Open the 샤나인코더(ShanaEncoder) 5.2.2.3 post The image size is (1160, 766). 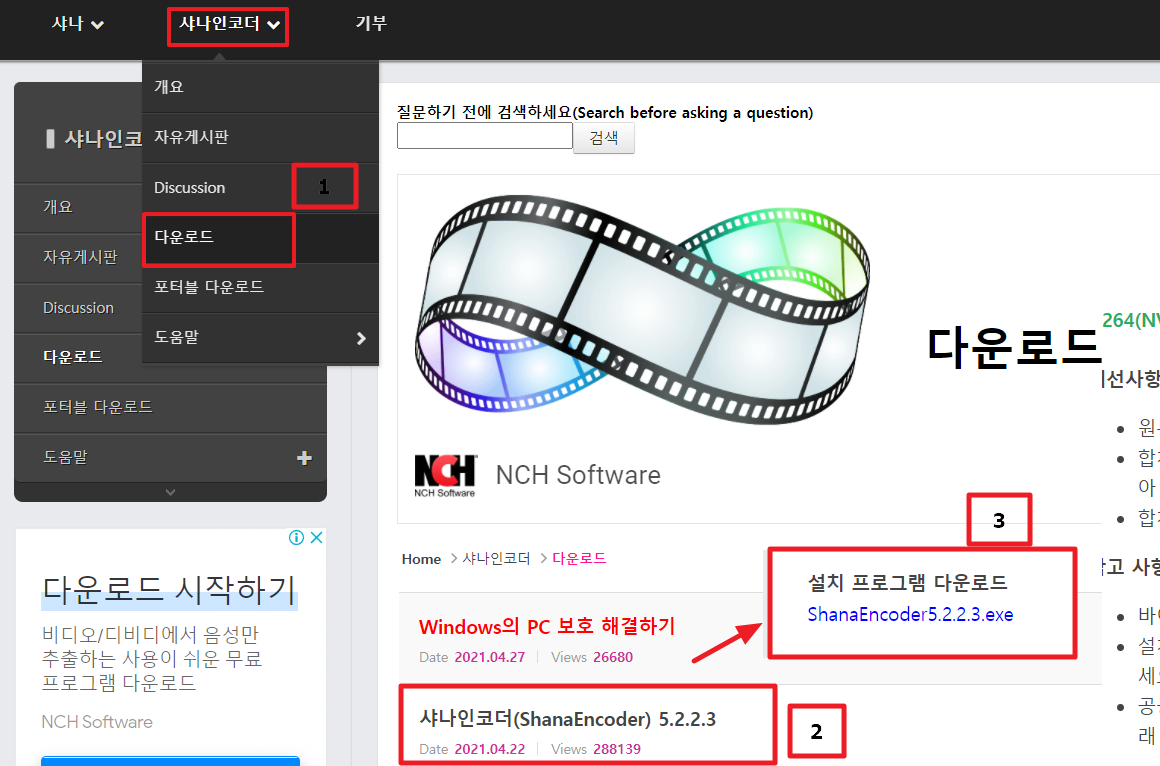click(x=568, y=719)
